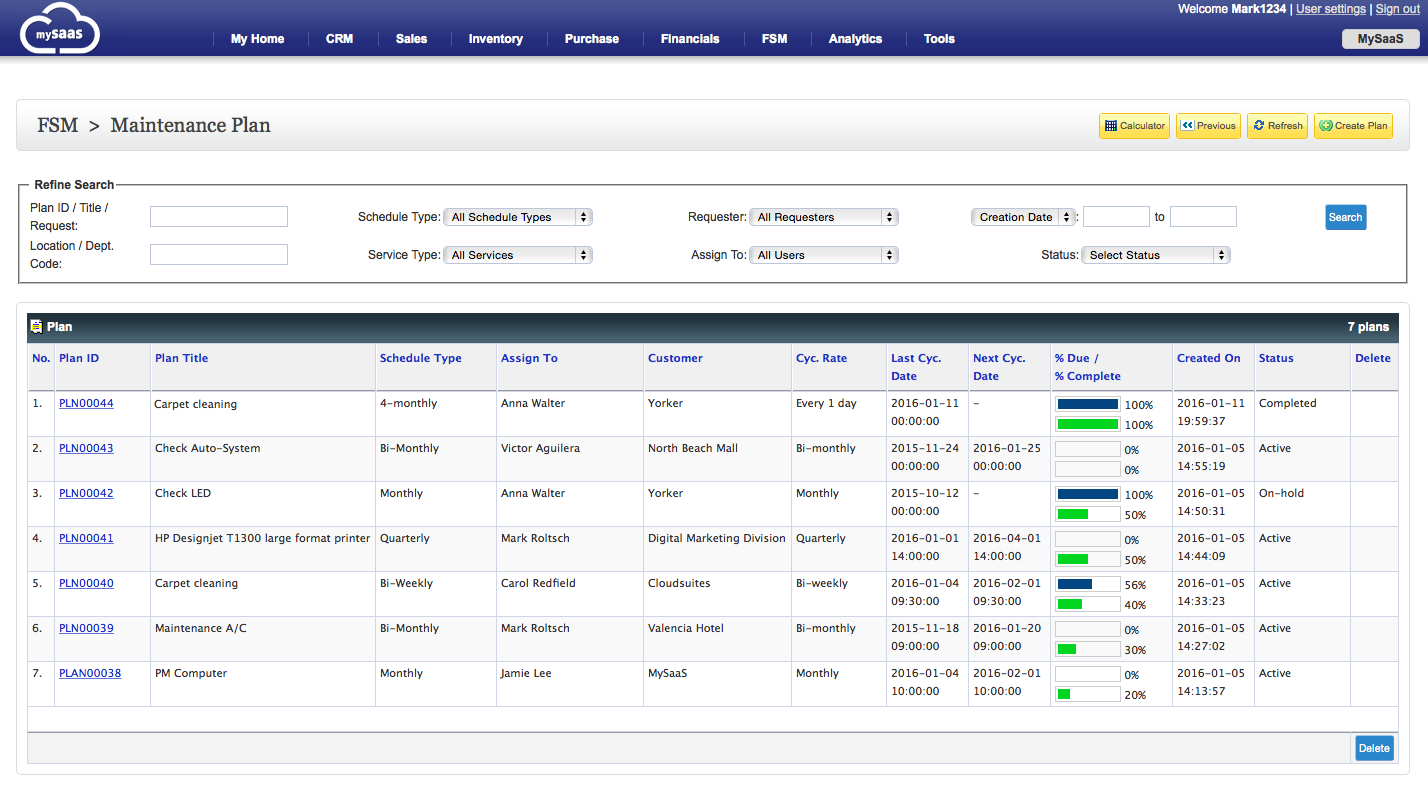
Task: Open the Assign To users dropdown
Action: (824, 255)
